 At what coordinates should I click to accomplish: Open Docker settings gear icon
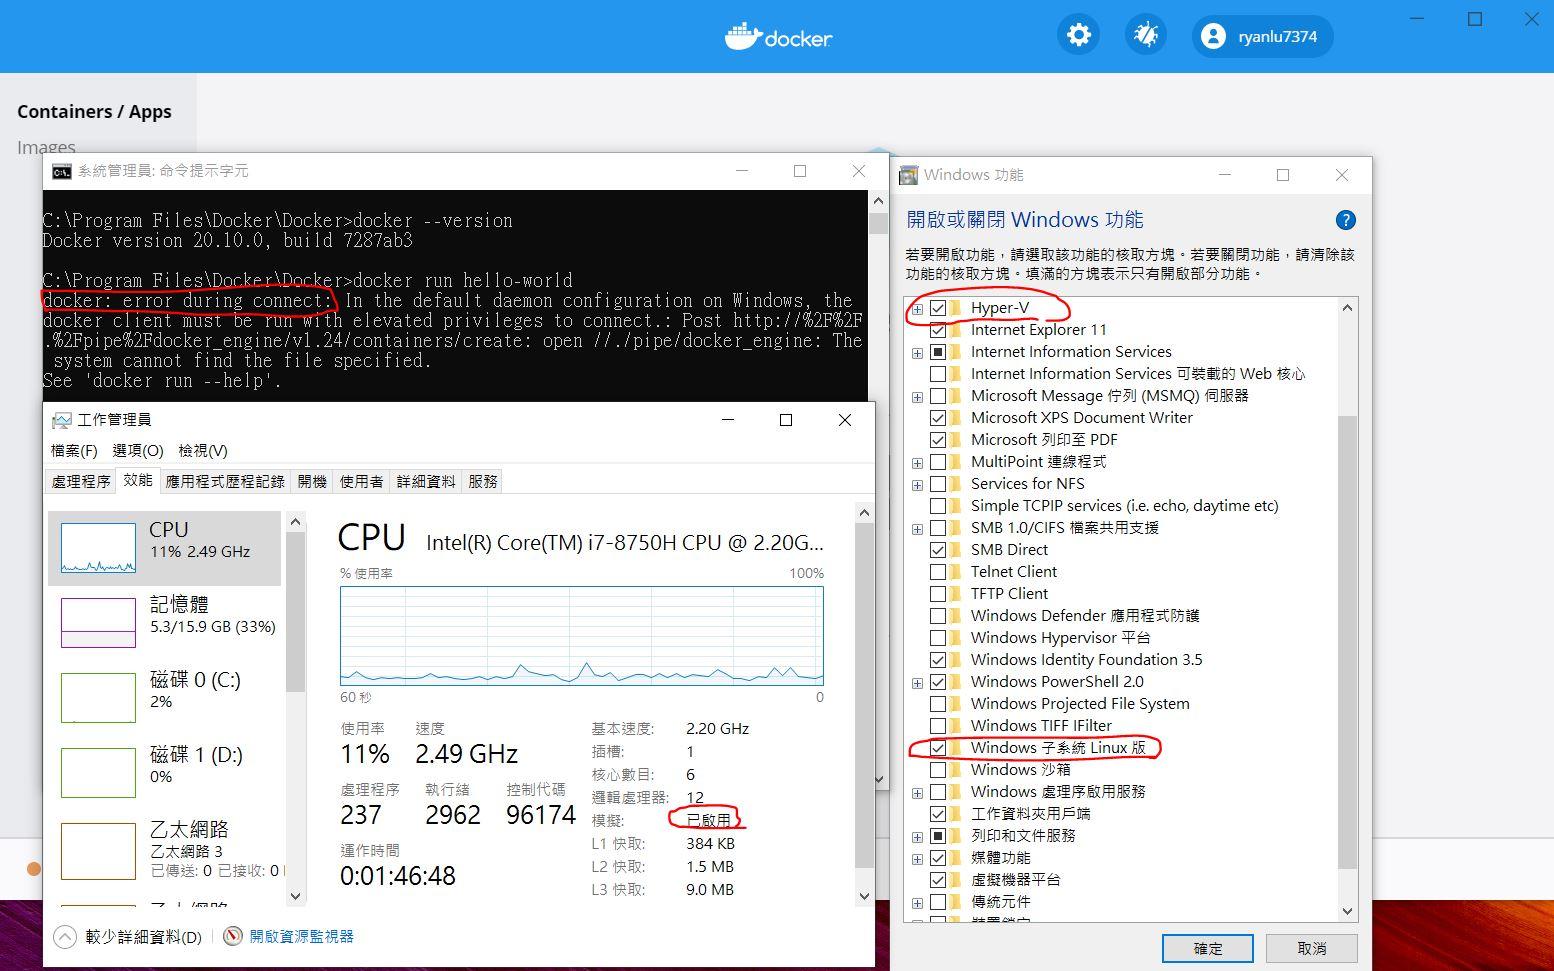point(1078,35)
